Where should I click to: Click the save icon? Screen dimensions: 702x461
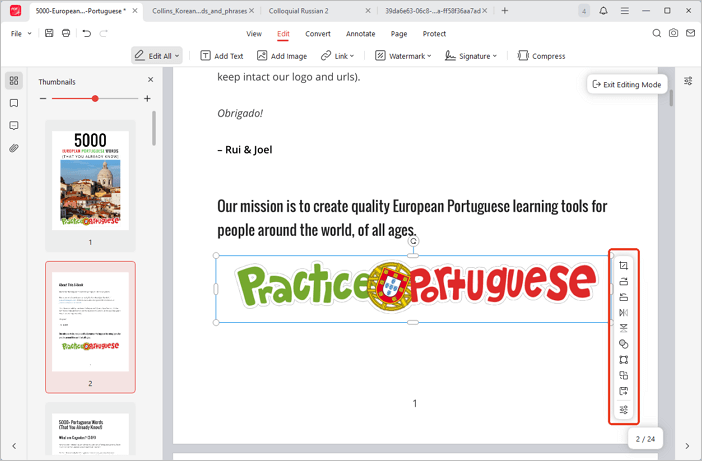pyautogui.click(x=49, y=33)
